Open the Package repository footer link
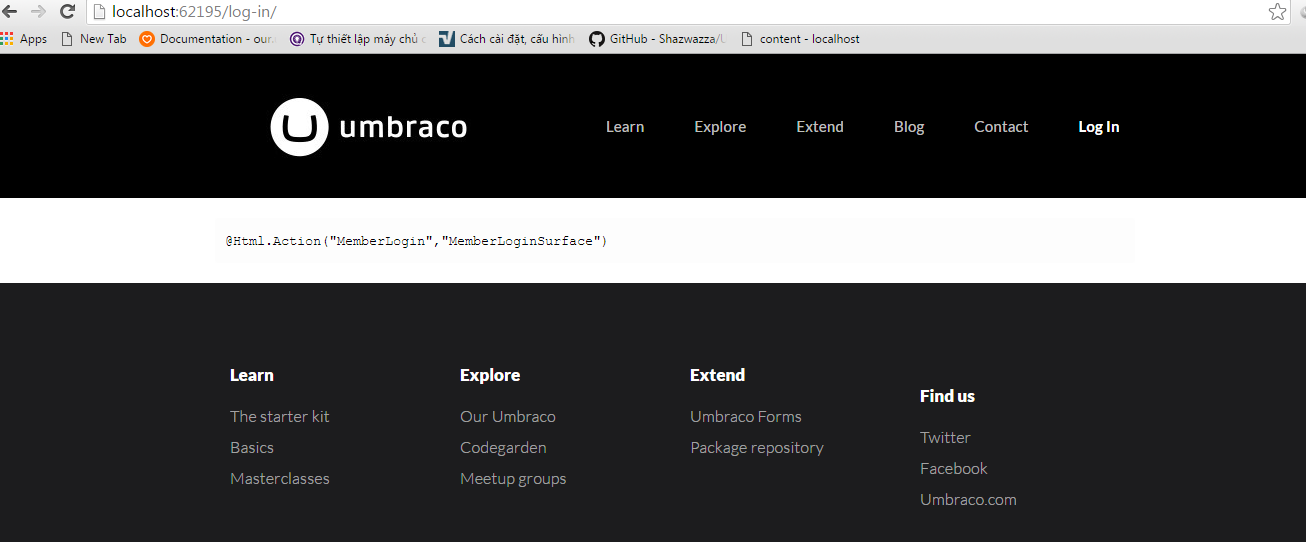This screenshot has width=1306, height=542. (x=757, y=447)
